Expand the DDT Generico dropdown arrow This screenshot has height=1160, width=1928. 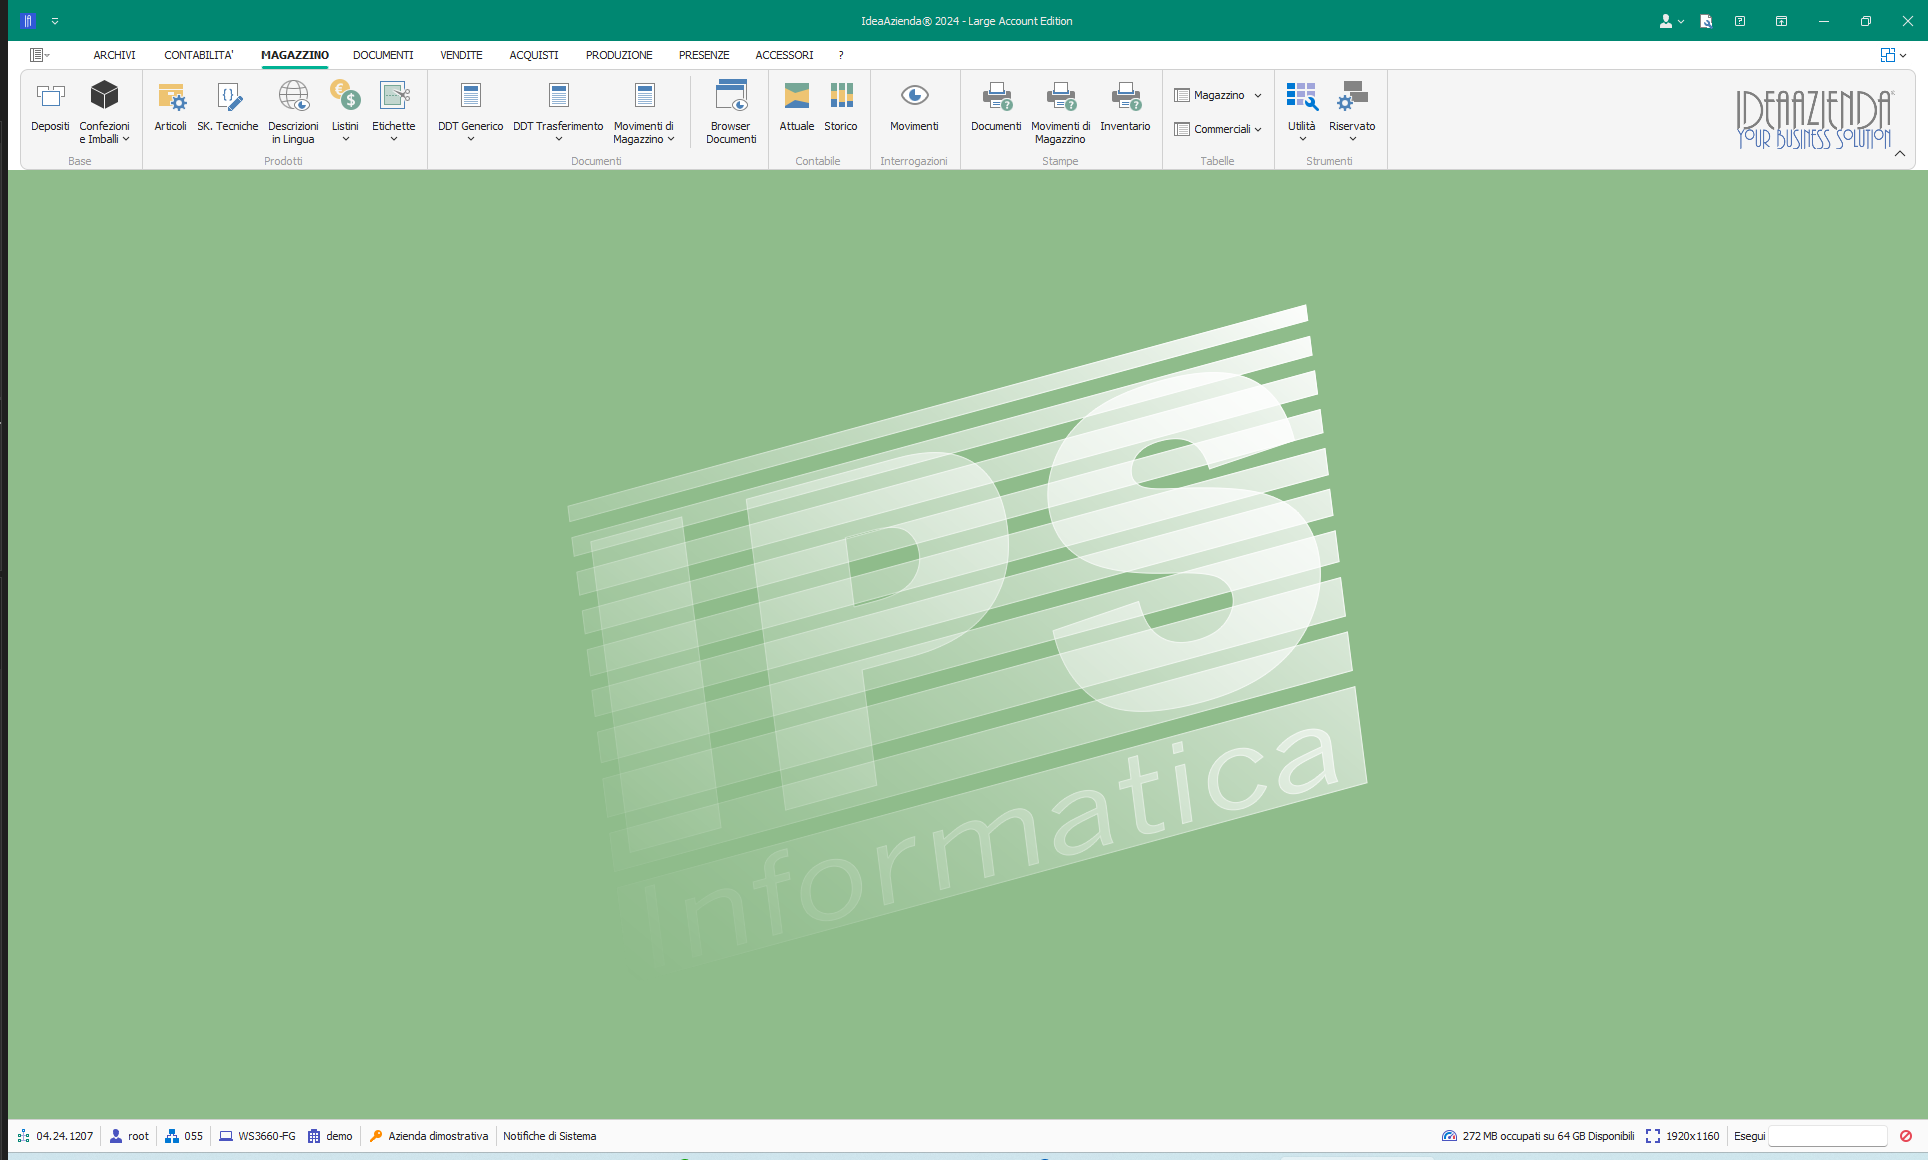point(470,140)
